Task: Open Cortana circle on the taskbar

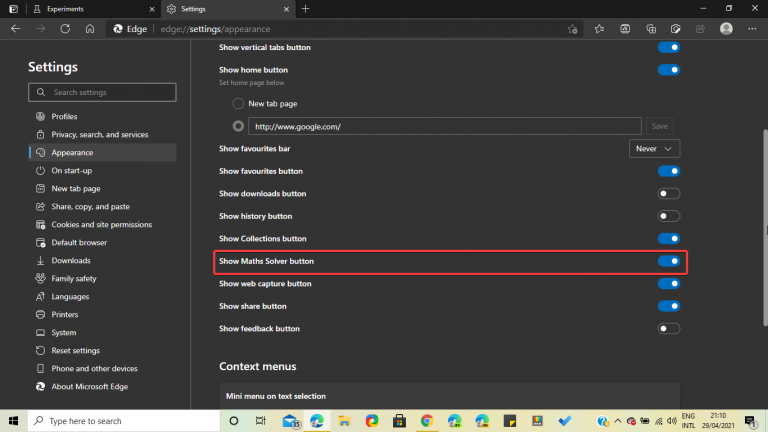Action: coord(234,421)
